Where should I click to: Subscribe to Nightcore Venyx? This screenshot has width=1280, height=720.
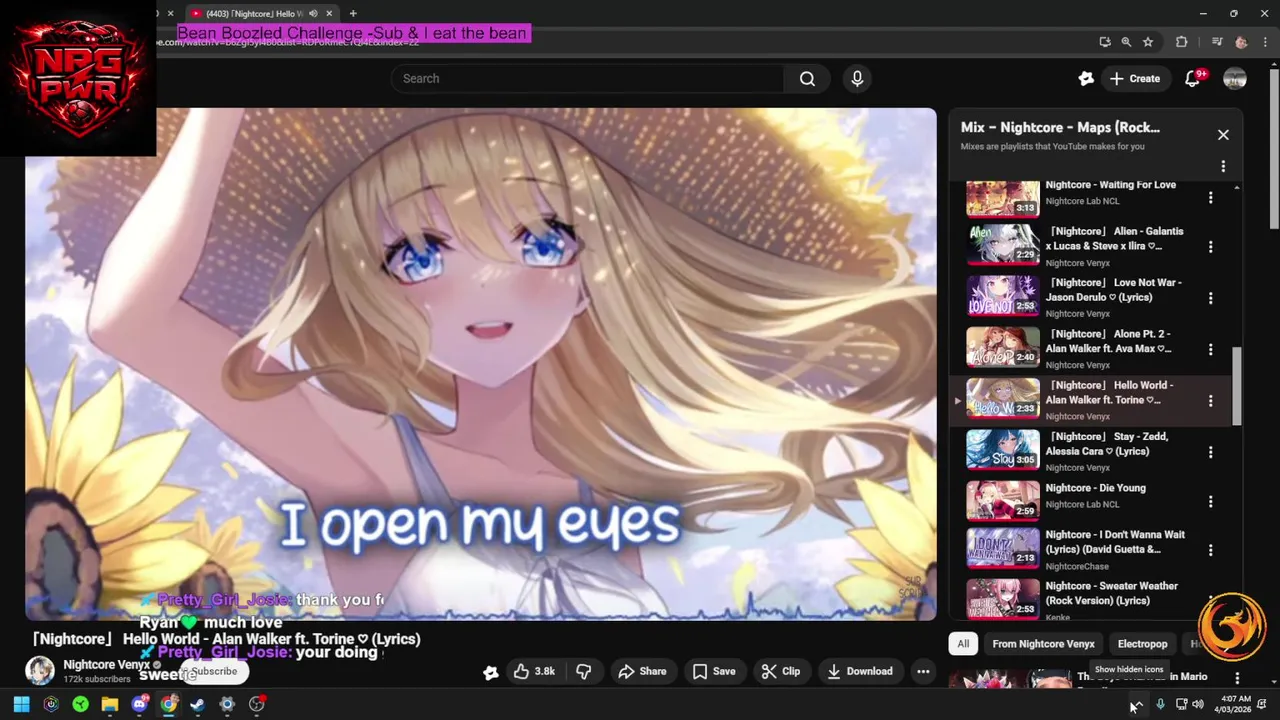click(x=214, y=672)
